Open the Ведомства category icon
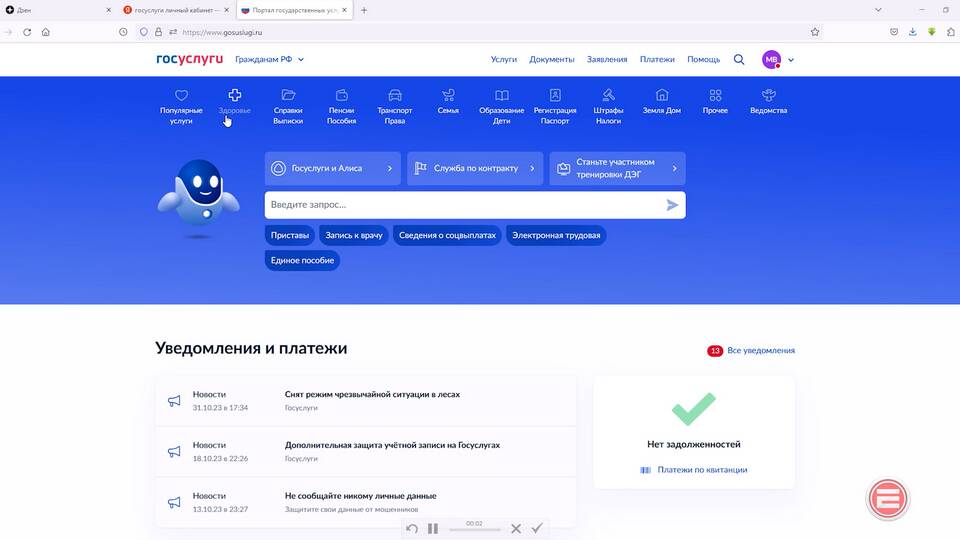 click(768, 96)
